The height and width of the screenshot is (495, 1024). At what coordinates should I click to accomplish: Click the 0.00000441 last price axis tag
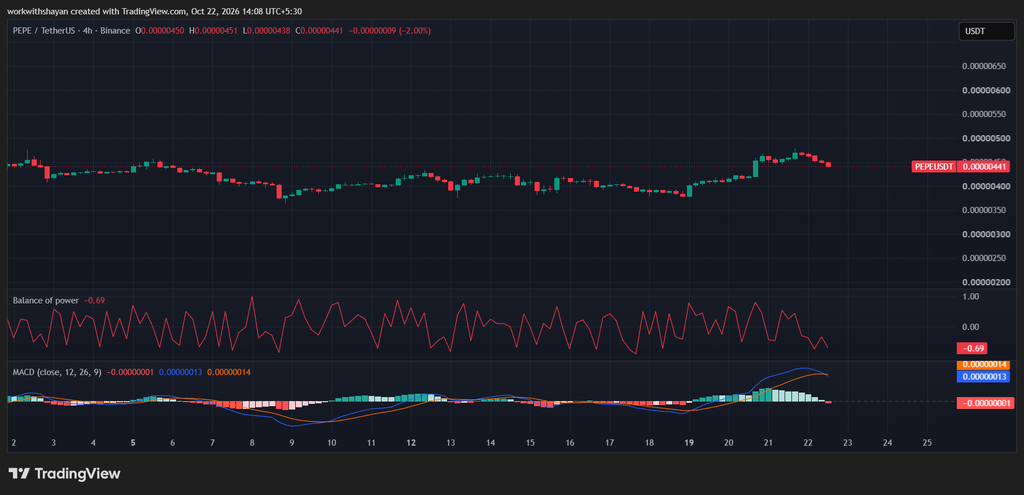(985, 167)
